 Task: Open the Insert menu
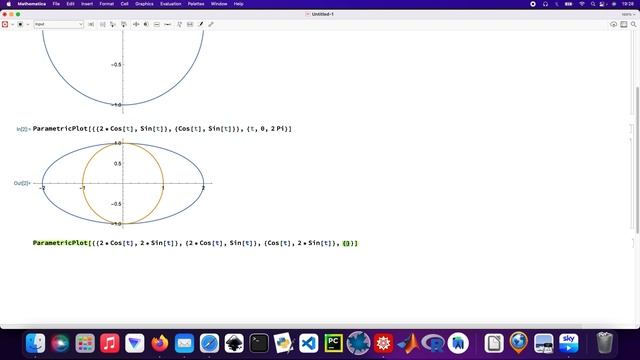[x=87, y=4]
